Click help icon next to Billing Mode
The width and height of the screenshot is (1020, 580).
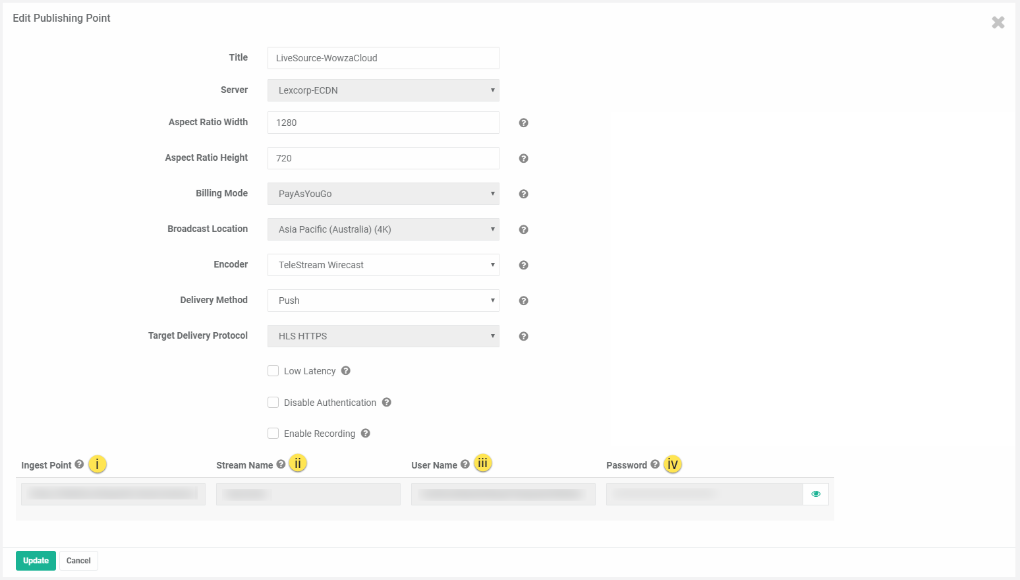523,194
